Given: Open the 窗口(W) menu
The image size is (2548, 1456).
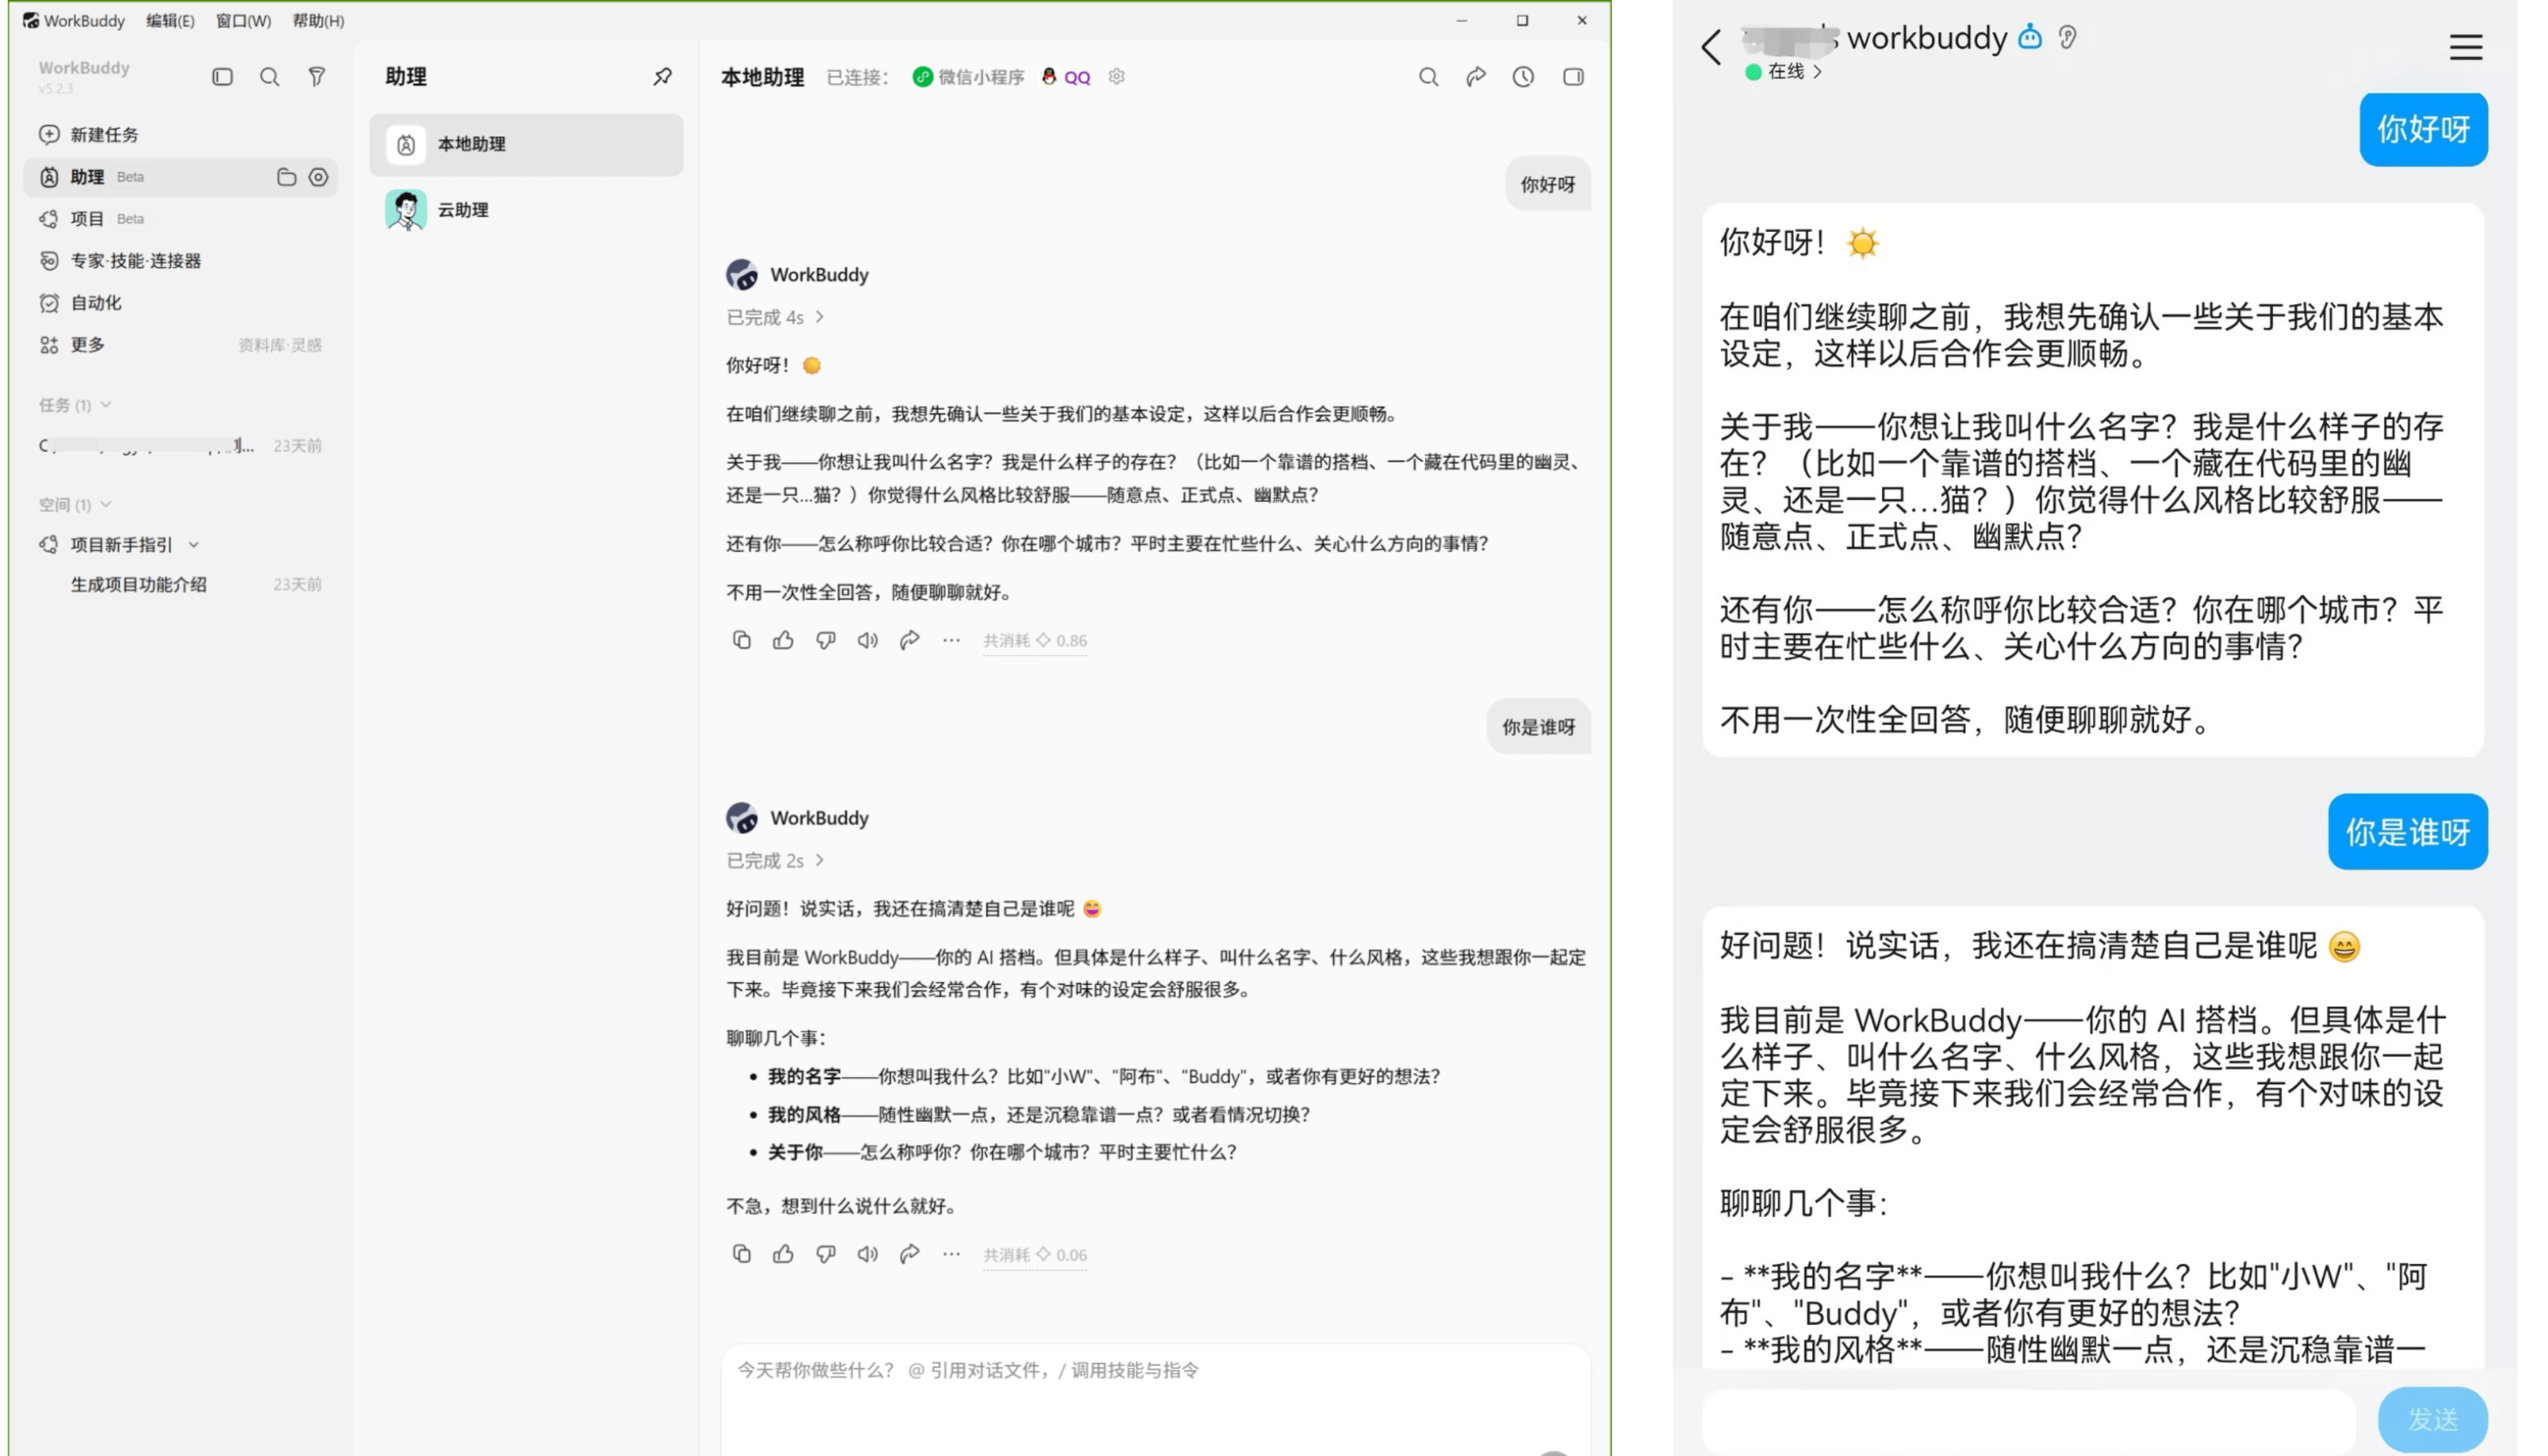Looking at the screenshot, I should click(243, 21).
